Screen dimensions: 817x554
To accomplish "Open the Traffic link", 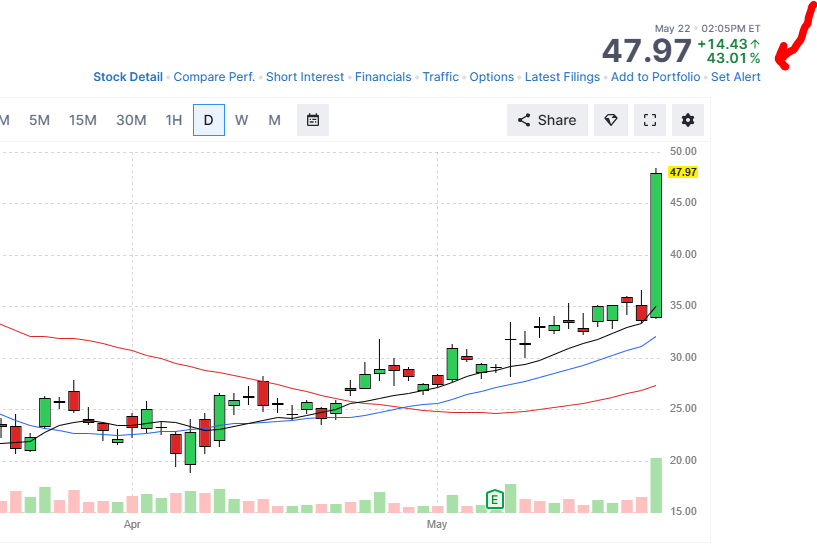I will pos(440,77).
